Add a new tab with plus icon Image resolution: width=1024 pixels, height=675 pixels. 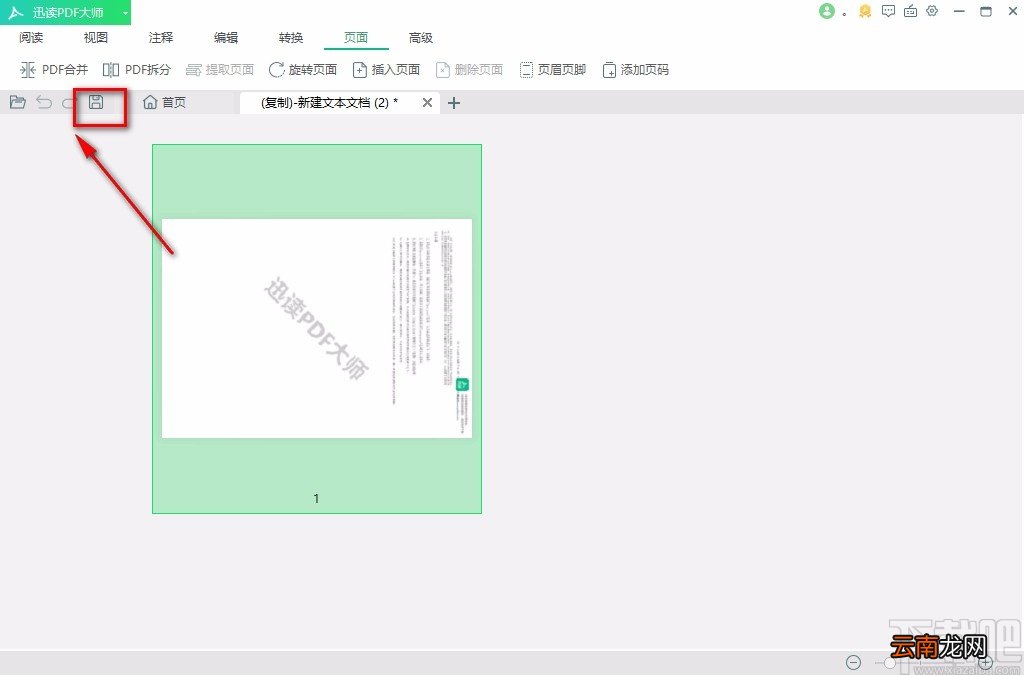(x=454, y=102)
